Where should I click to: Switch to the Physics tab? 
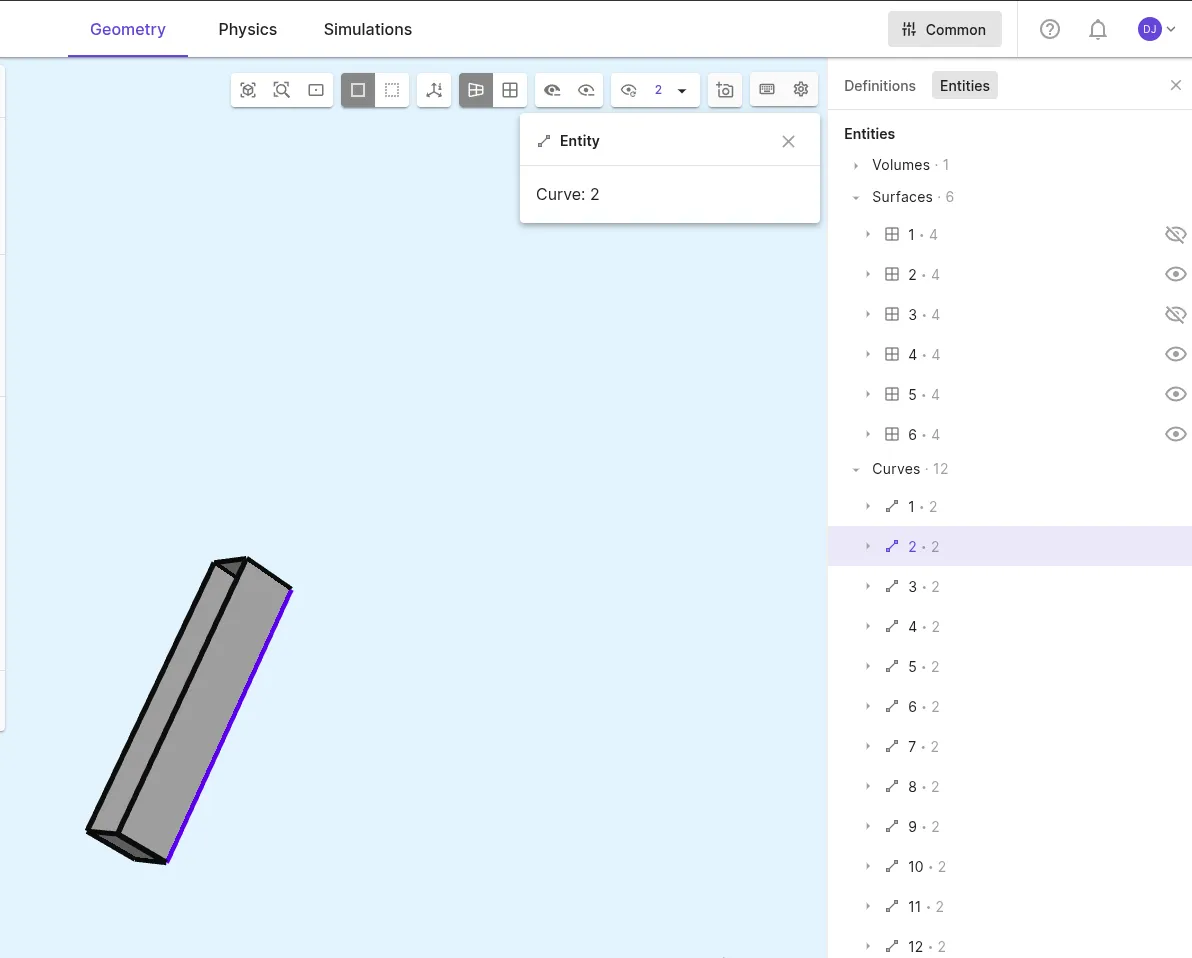tap(248, 29)
